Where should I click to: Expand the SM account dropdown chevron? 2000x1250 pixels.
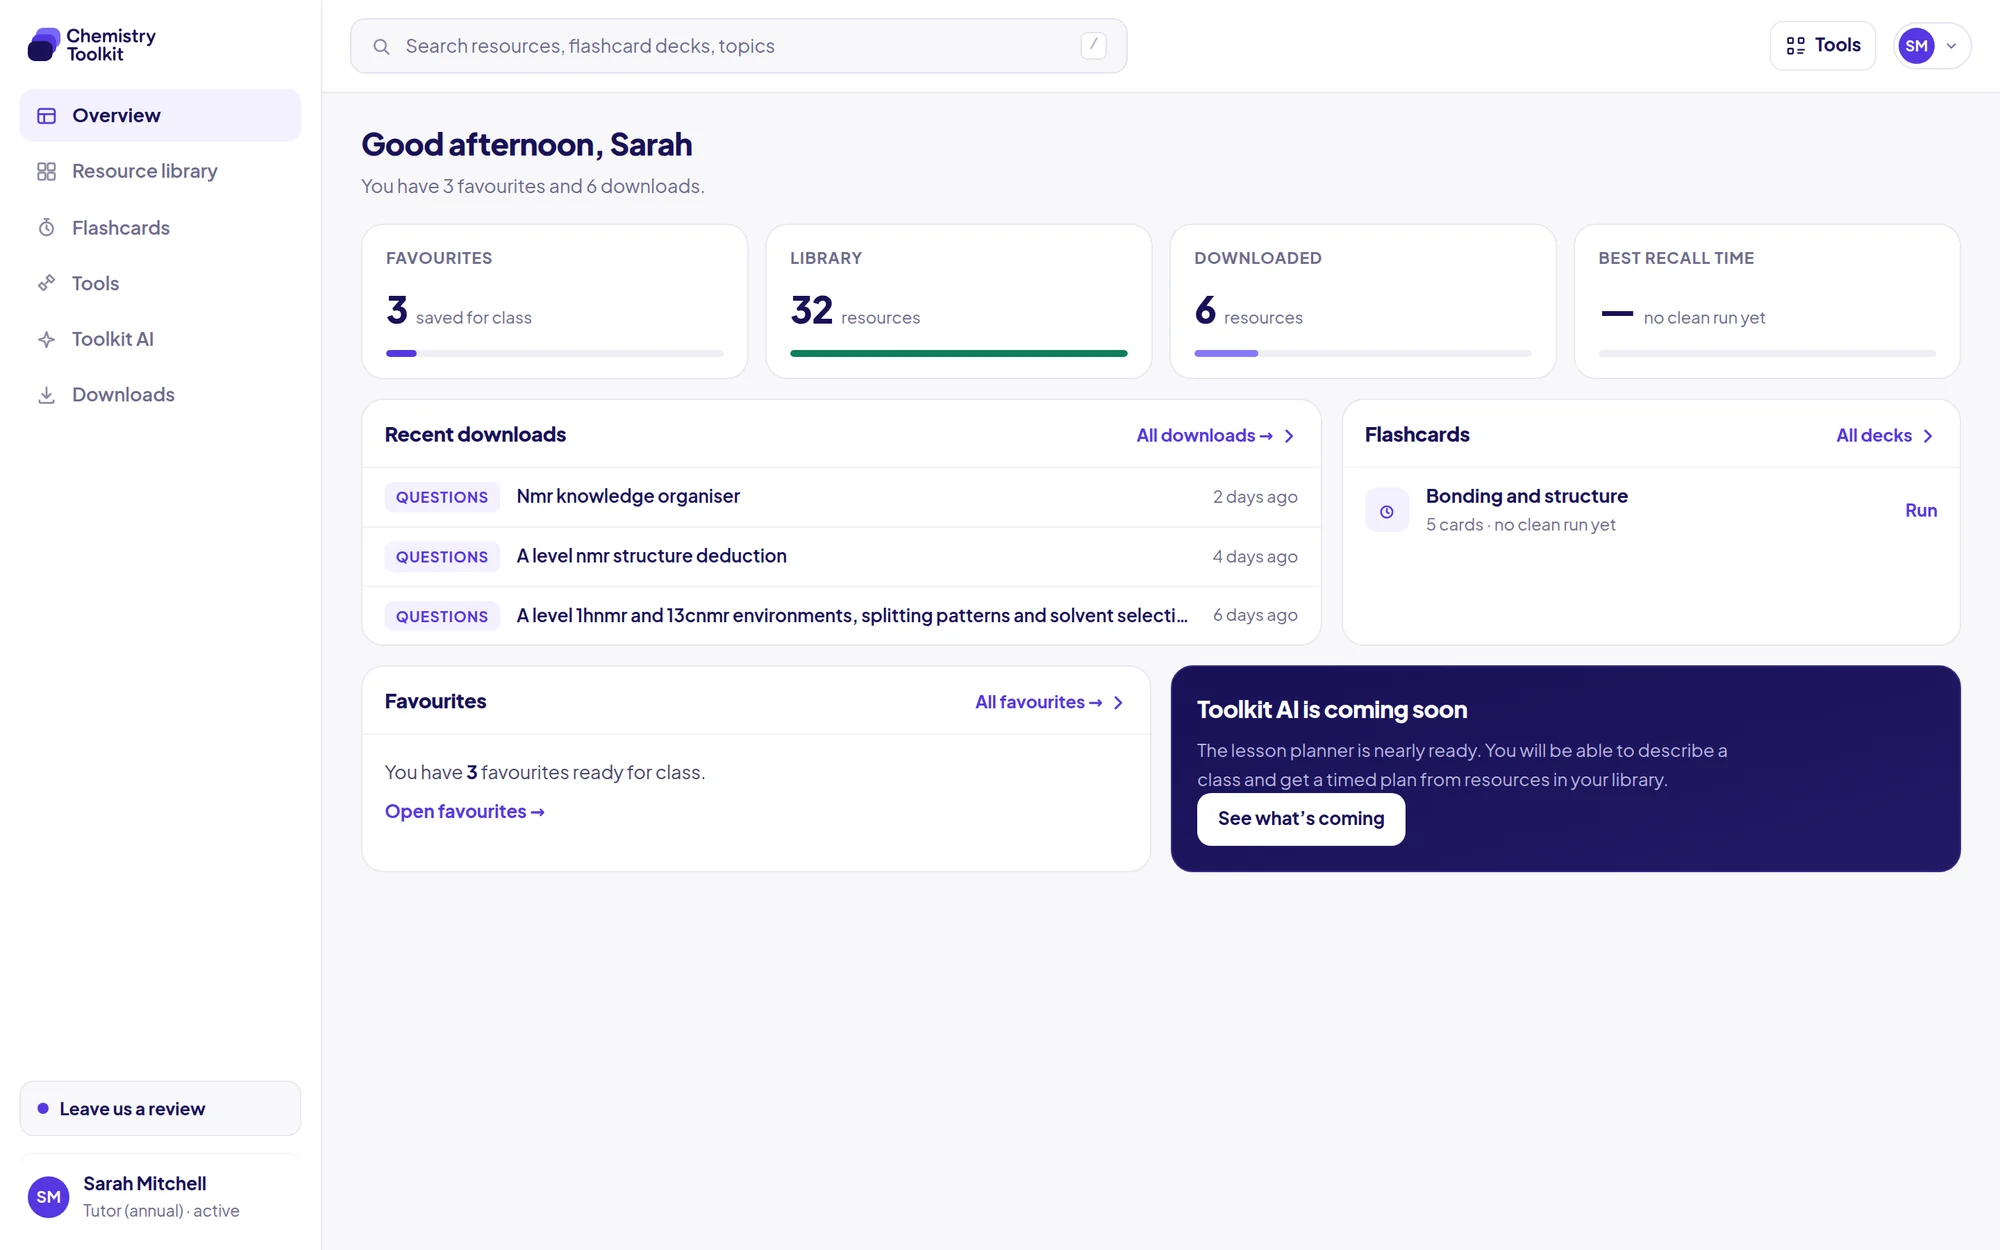click(1951, 46)
